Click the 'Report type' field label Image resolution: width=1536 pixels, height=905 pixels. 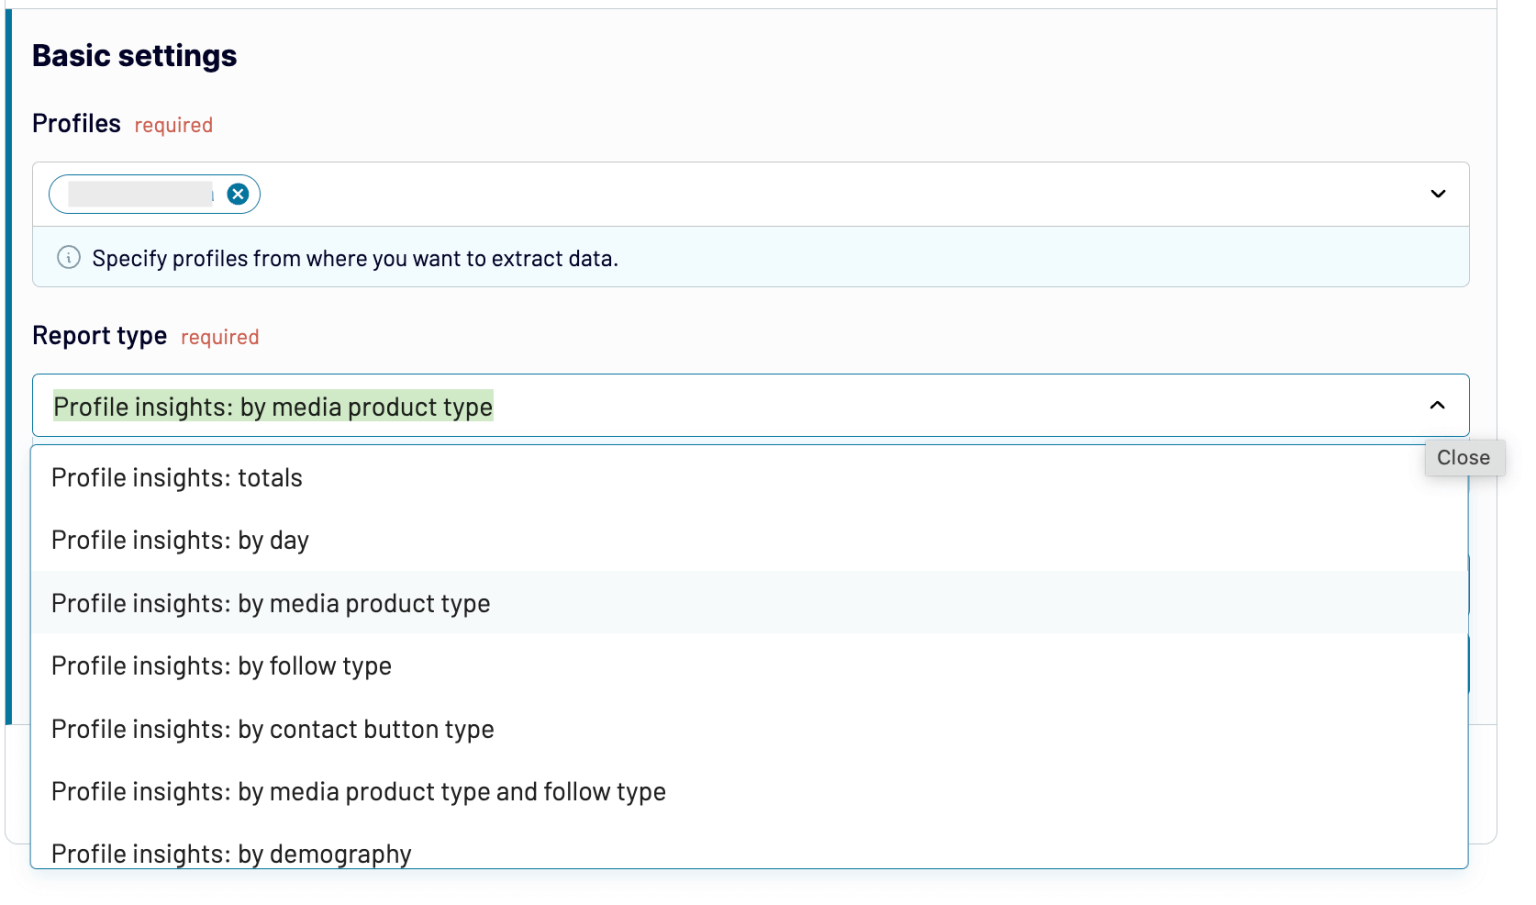point(99,336)
